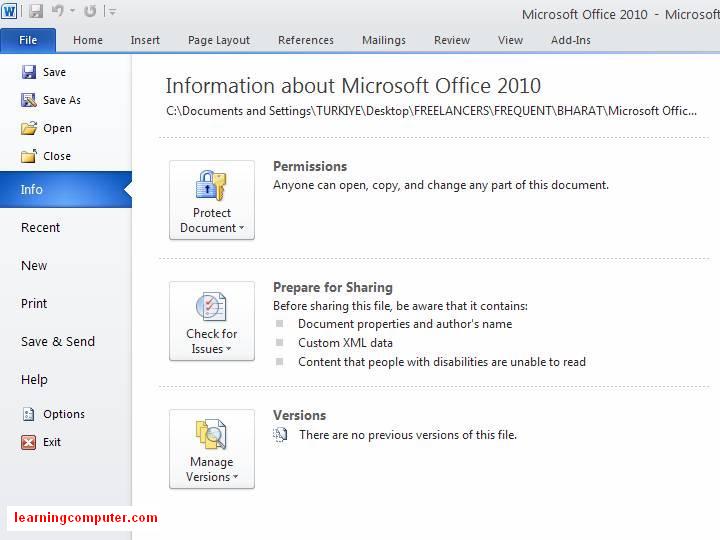Click the red Exit icon

coord(28,442)
